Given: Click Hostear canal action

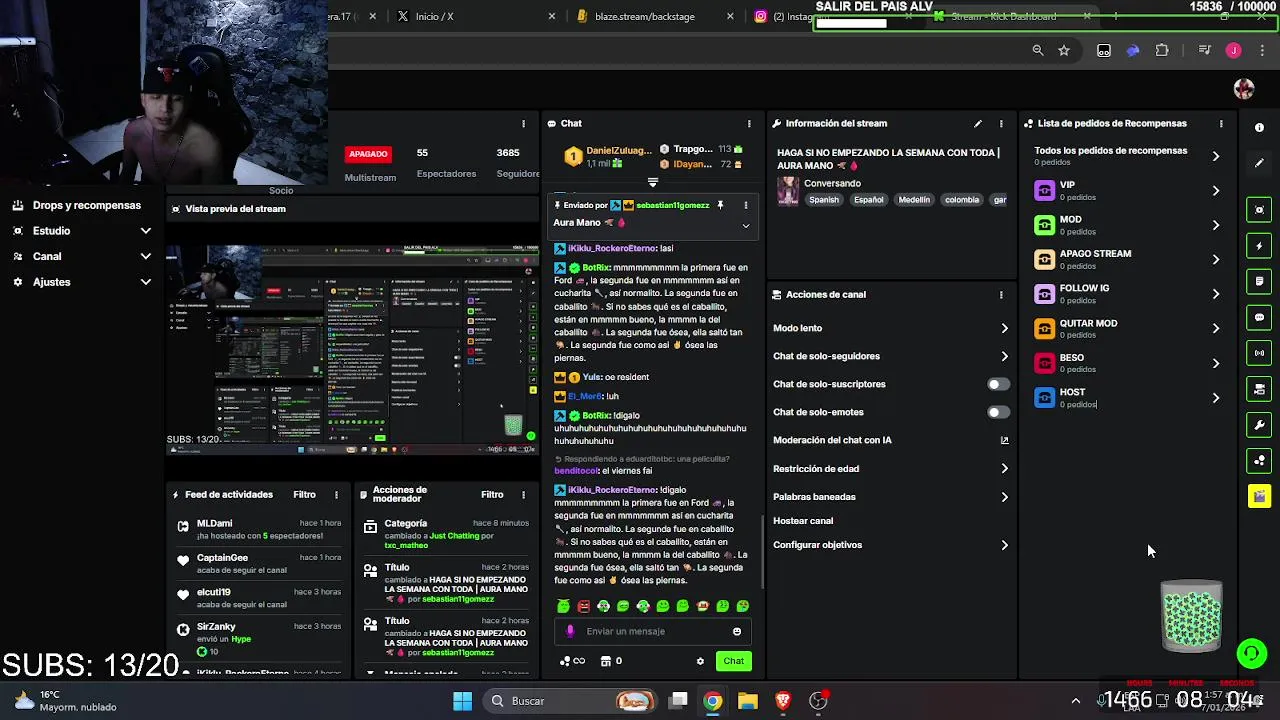Looking at the screenshot, I should click(x=803, y=521).
